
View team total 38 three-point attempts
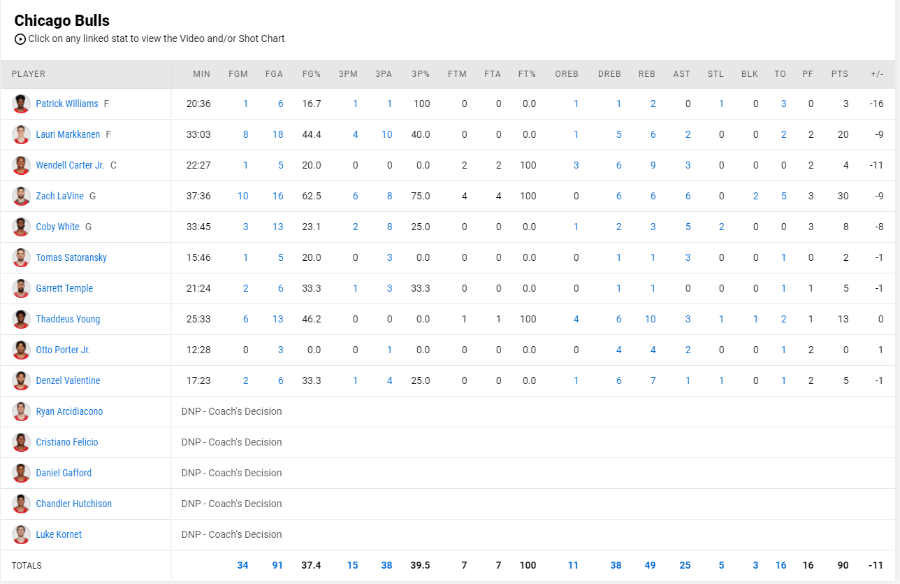[x=387, y=565]
